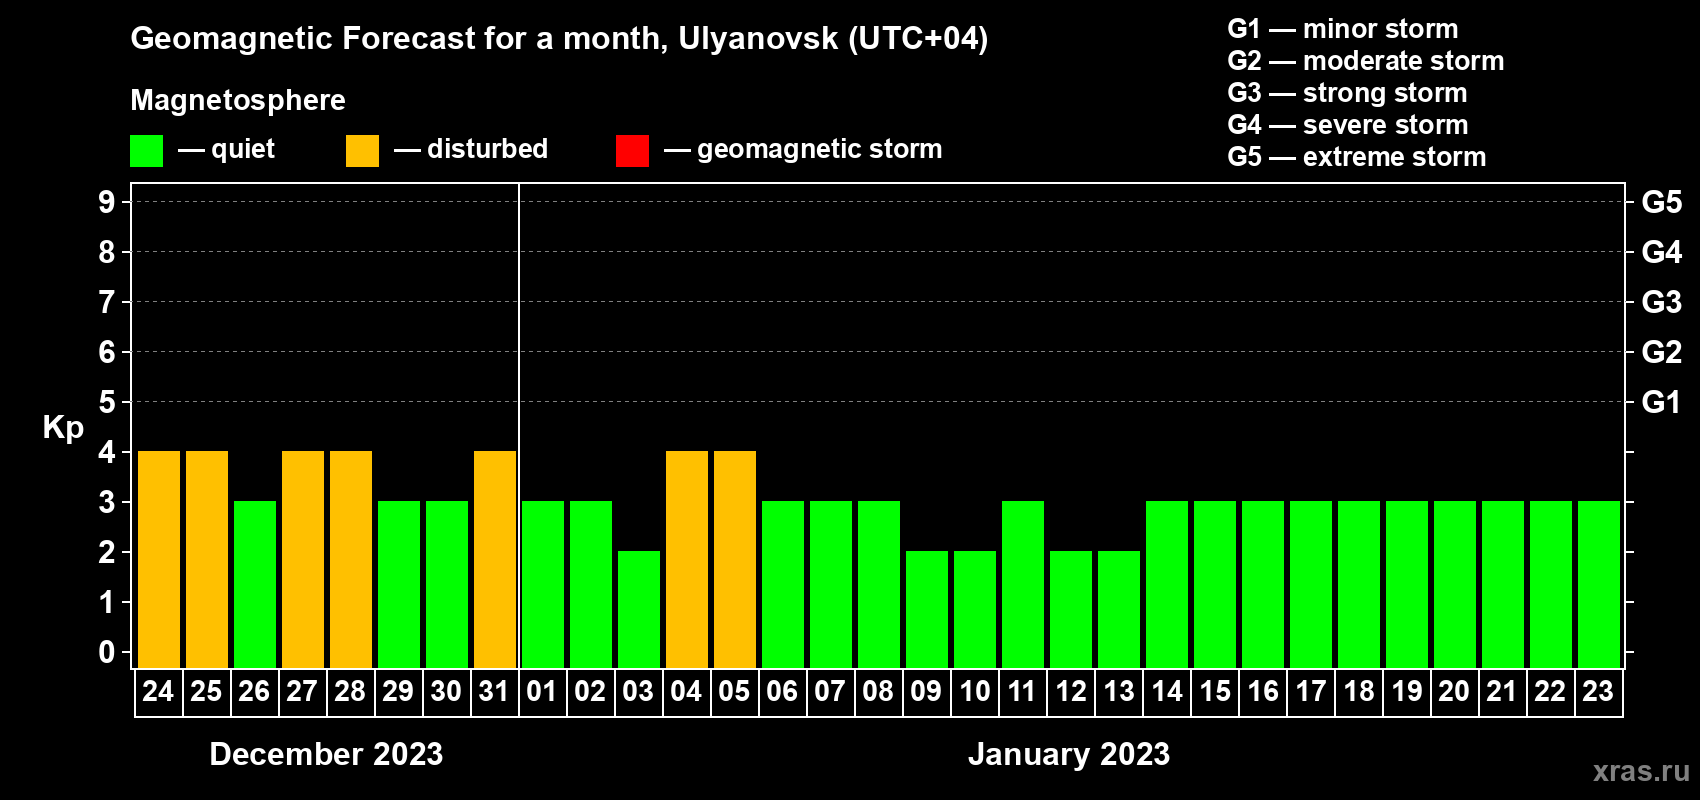Image resolution: width=1700 pixels, height=800 pixels.
Task: Select the green bar for December 26
Action: click(255, 585)
